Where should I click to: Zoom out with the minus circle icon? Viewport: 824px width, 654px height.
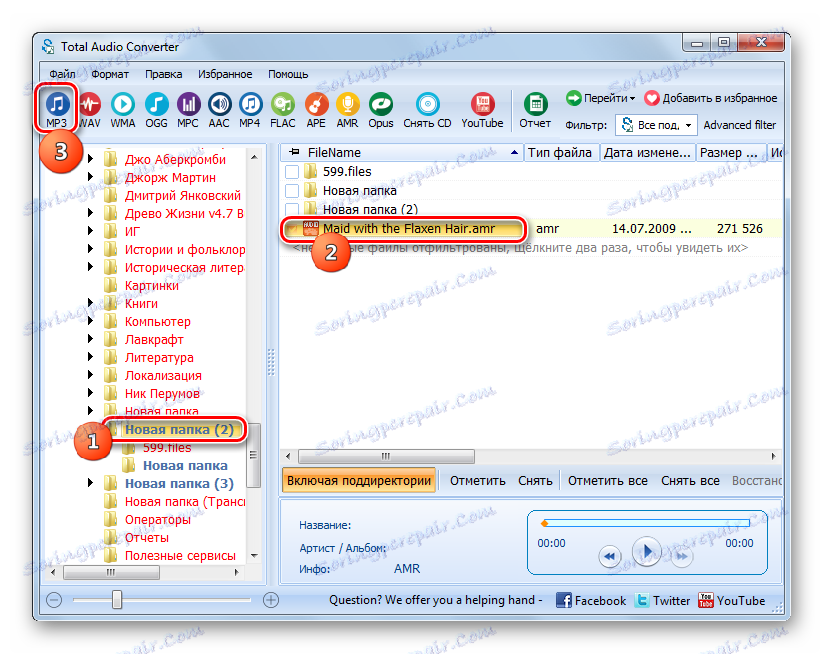pyautogui.click(x=54, y=599)
